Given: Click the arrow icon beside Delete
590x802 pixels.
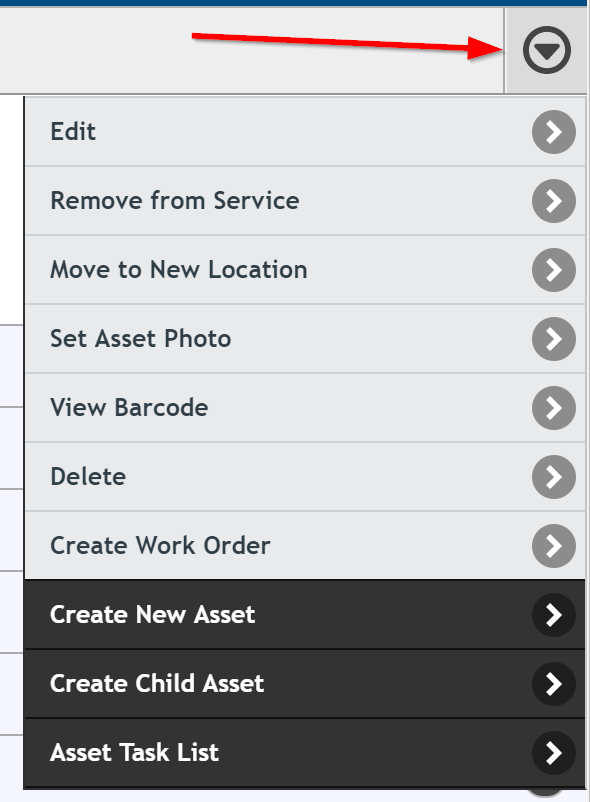Looking at the screenshot, I should [554, 477].
